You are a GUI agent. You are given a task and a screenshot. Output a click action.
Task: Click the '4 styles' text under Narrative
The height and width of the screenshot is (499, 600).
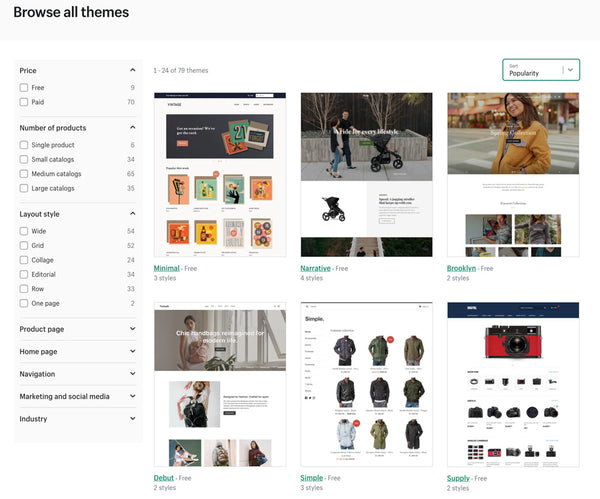point(311,278)
